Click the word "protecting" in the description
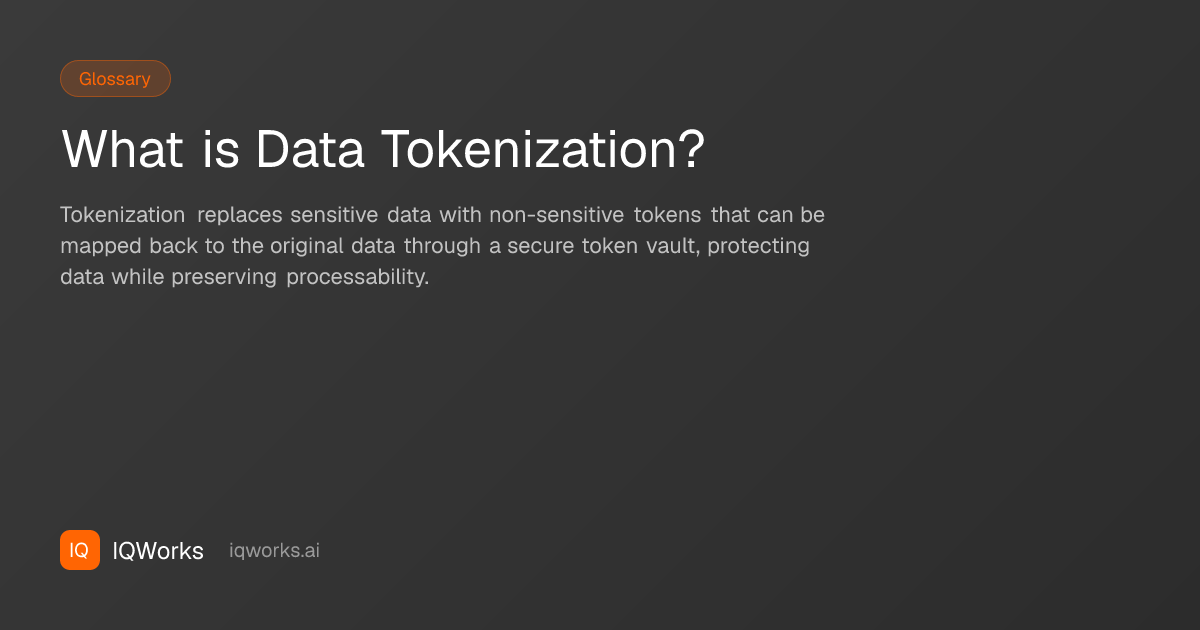 (x=758, y=246)
